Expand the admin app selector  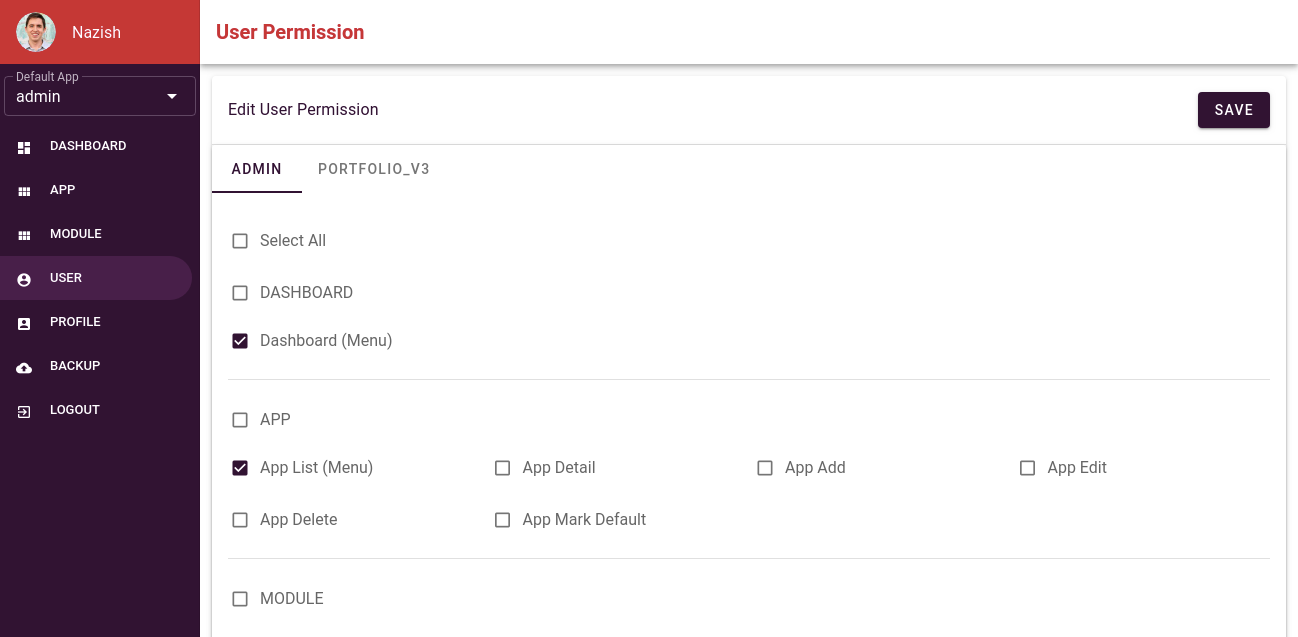tap(100, 96)
